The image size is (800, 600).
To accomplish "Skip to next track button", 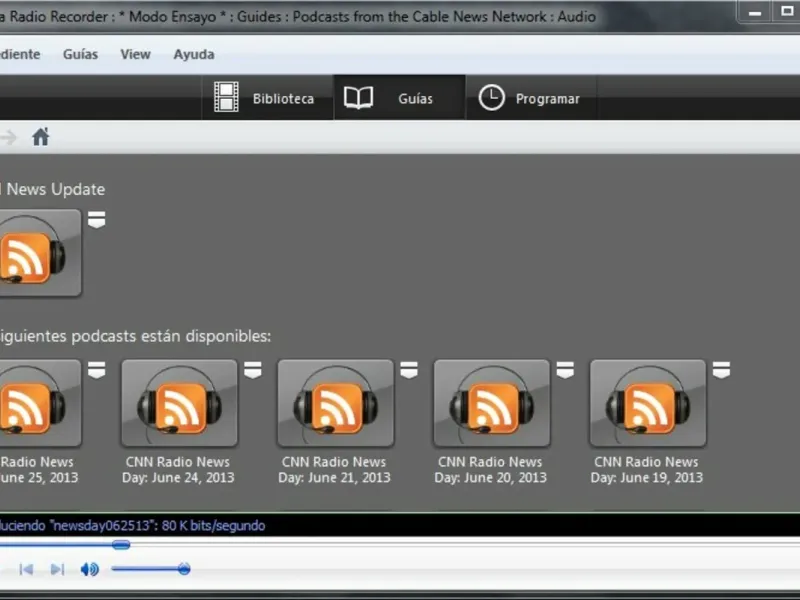I will (57, 569).
